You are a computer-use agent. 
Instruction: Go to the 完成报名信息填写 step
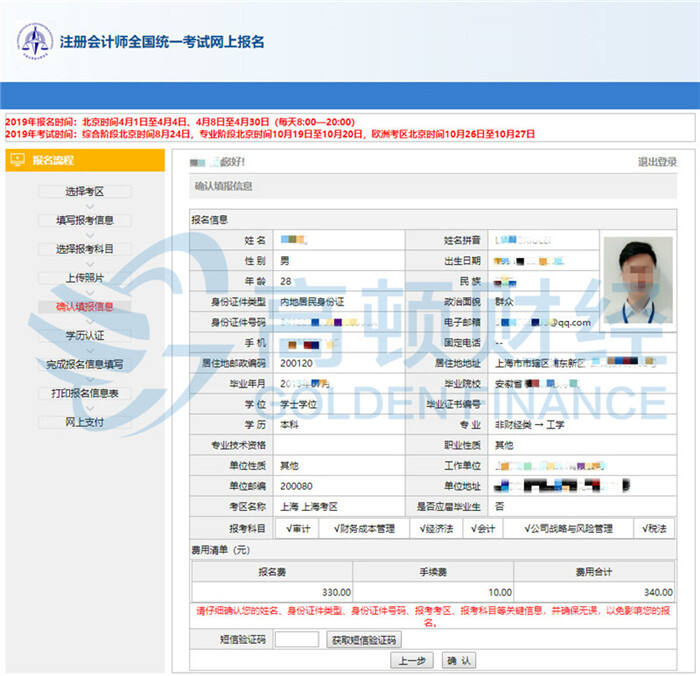coord(85,364)
